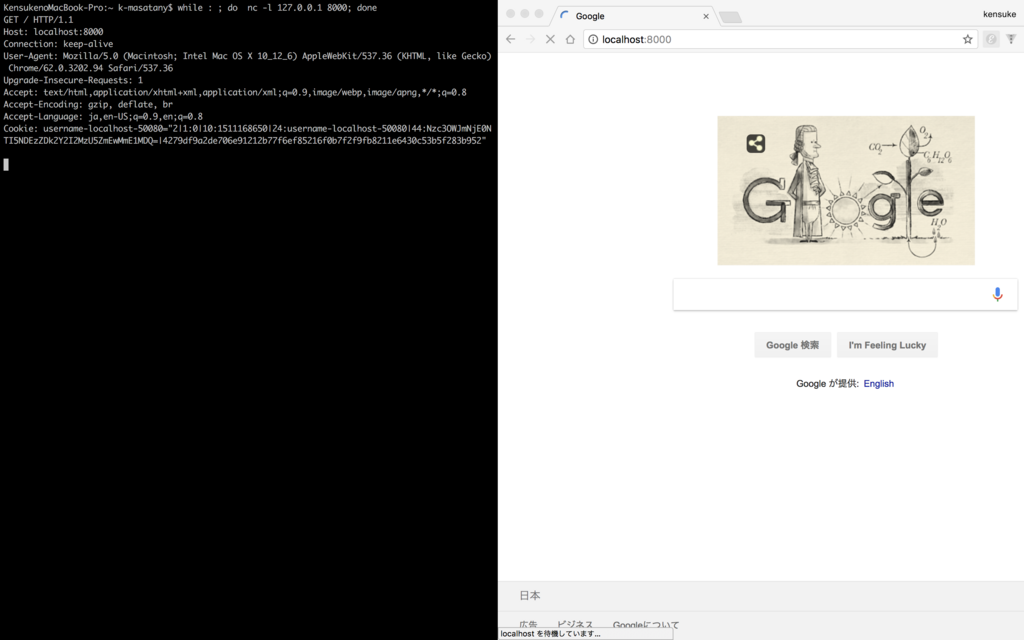Viewport: 1024px width, 640px height.
Task: Click the 日本 text in footer
Action: coord(530,596)
